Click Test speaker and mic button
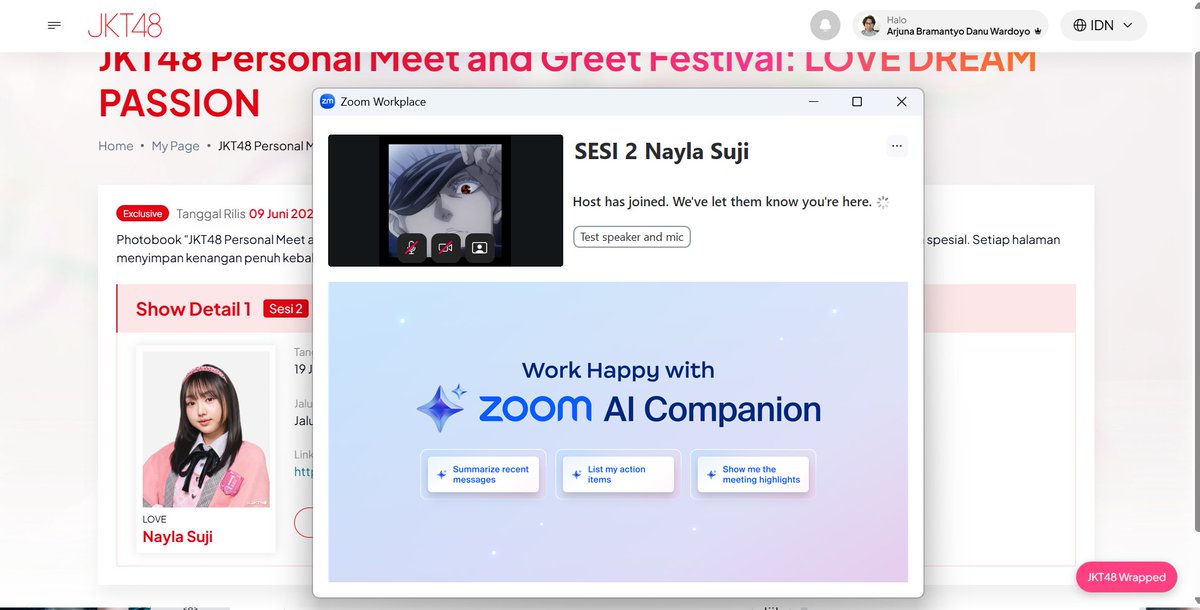 click(632, 237)
